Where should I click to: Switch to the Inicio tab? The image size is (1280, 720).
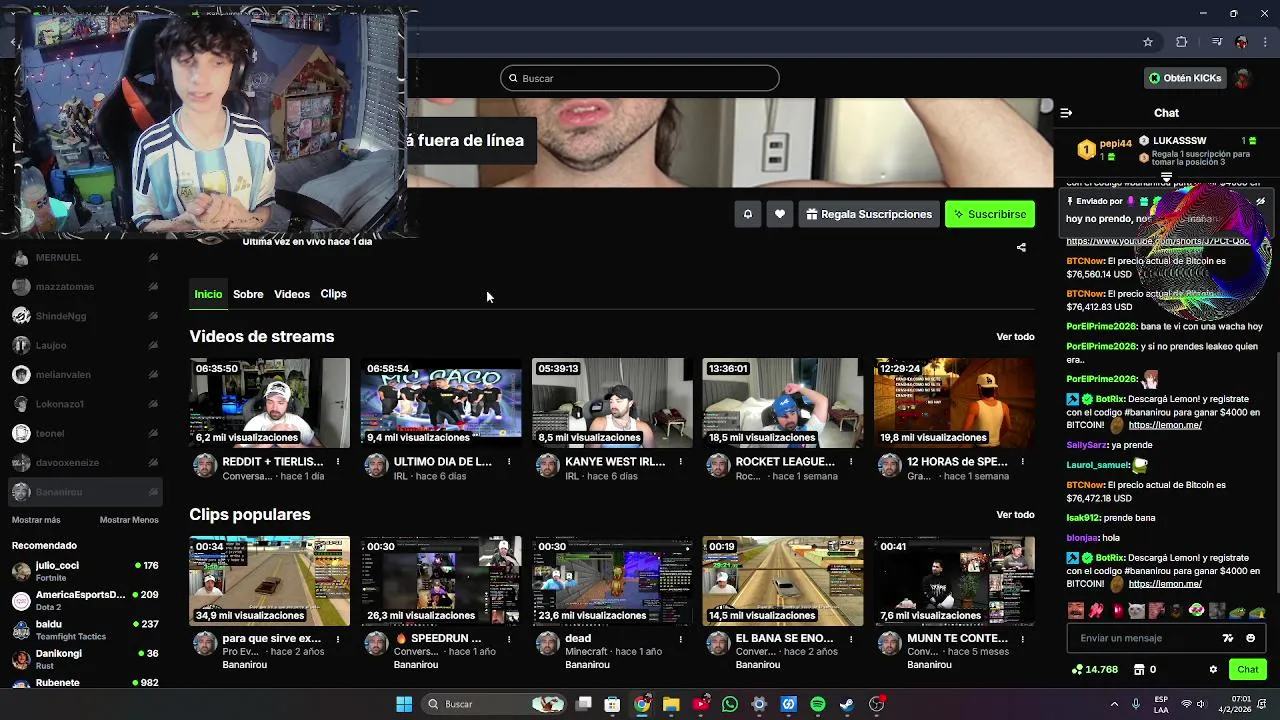208,294
